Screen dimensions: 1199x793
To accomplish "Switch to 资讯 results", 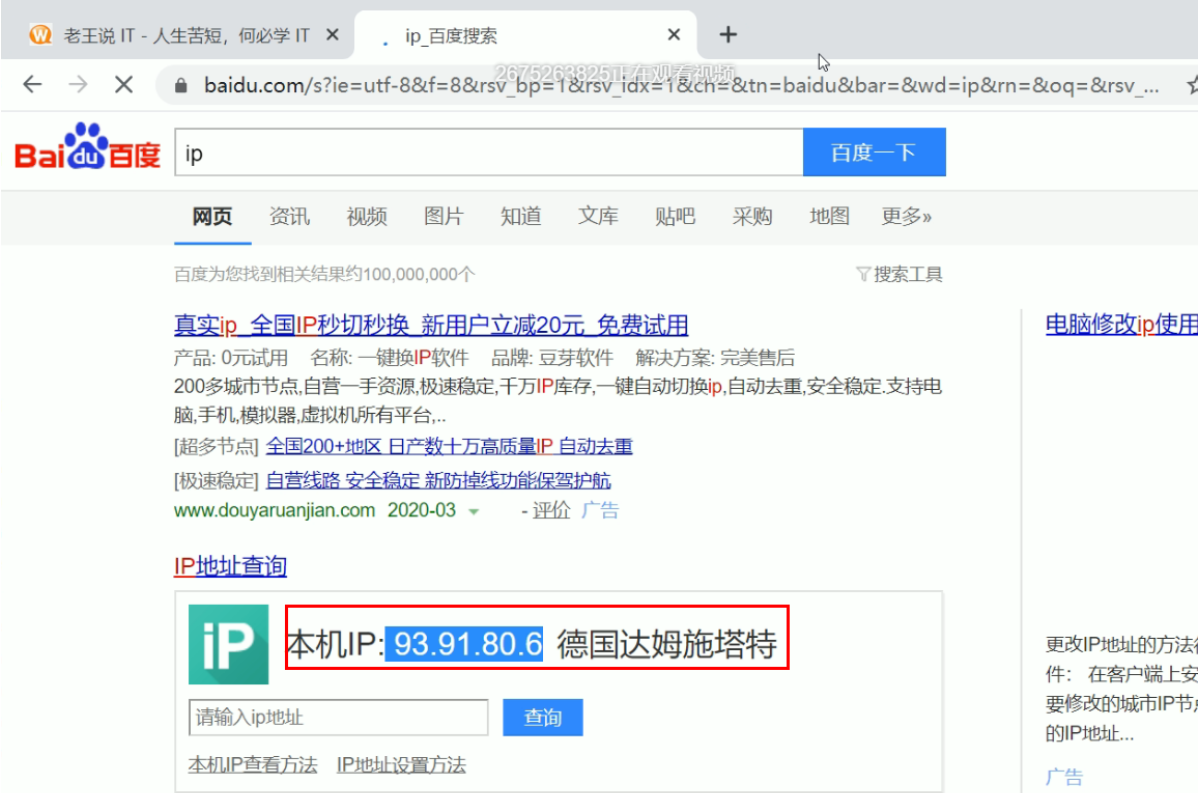I will pyautogui.click(x=290, y=216).
